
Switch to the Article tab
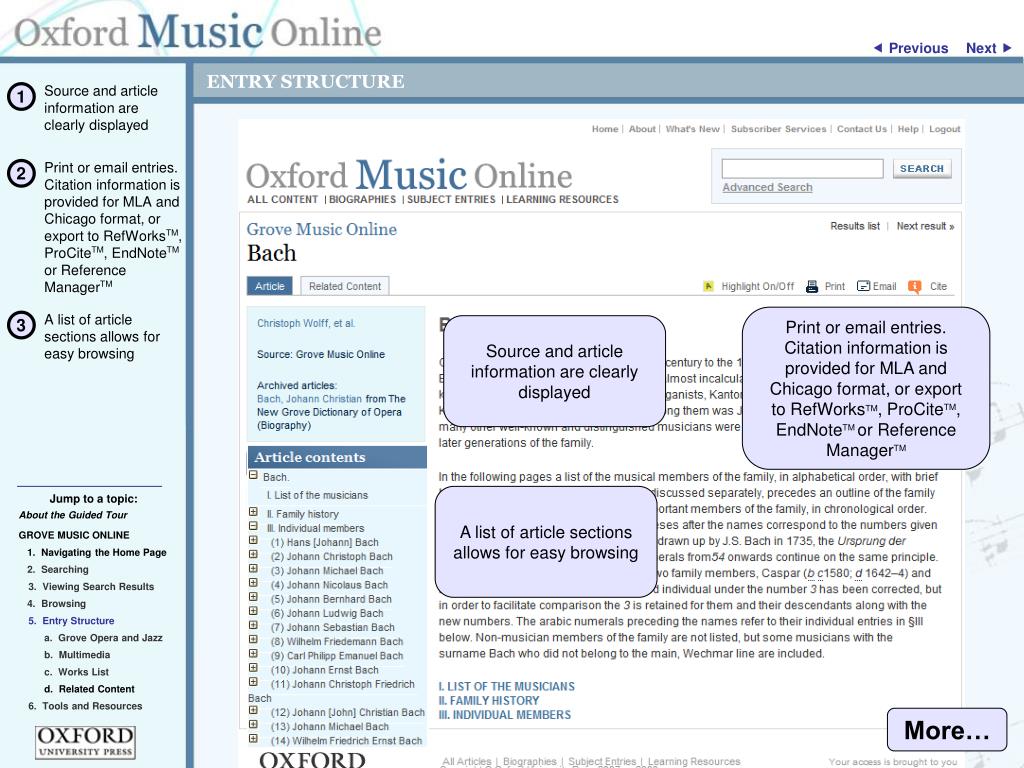pyautogui.click(x=270, y=286)
